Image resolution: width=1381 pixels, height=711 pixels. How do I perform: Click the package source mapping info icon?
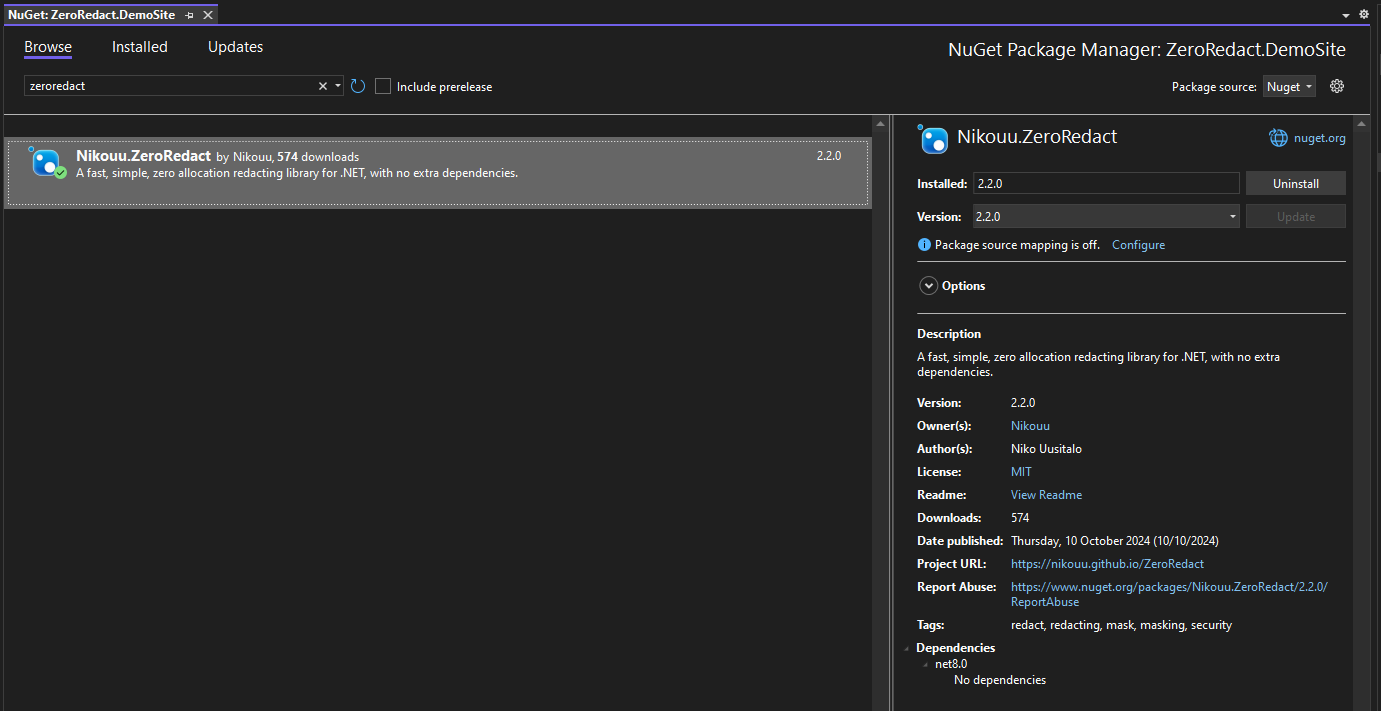point(924,245)
